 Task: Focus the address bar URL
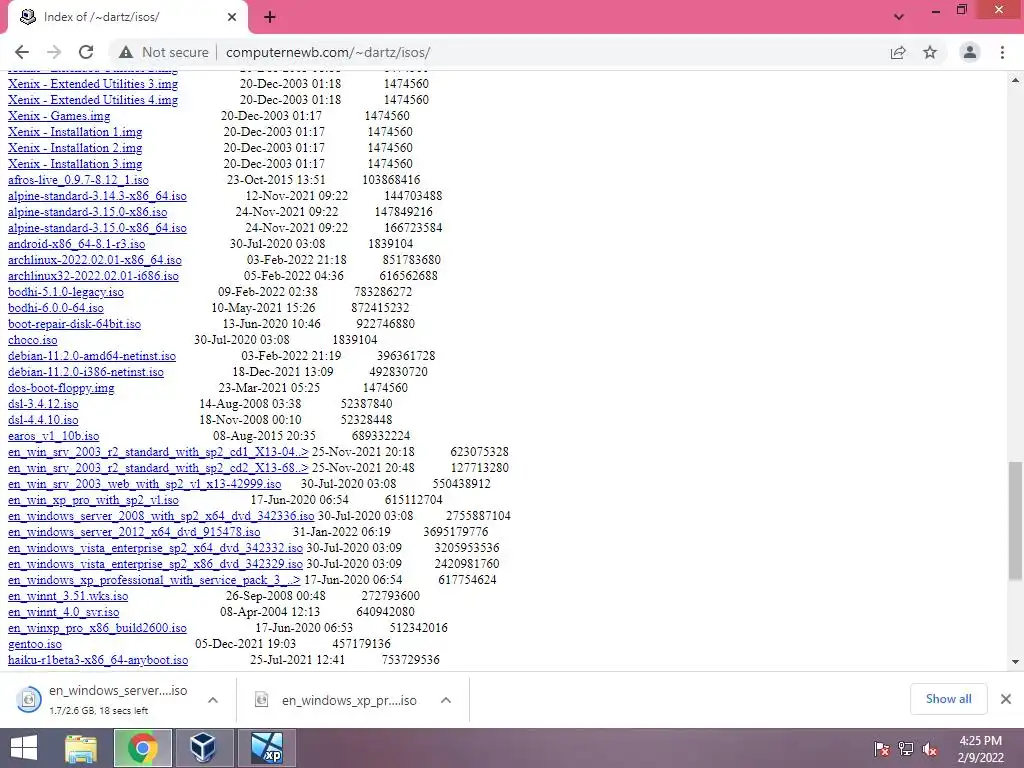click(328, 52)
